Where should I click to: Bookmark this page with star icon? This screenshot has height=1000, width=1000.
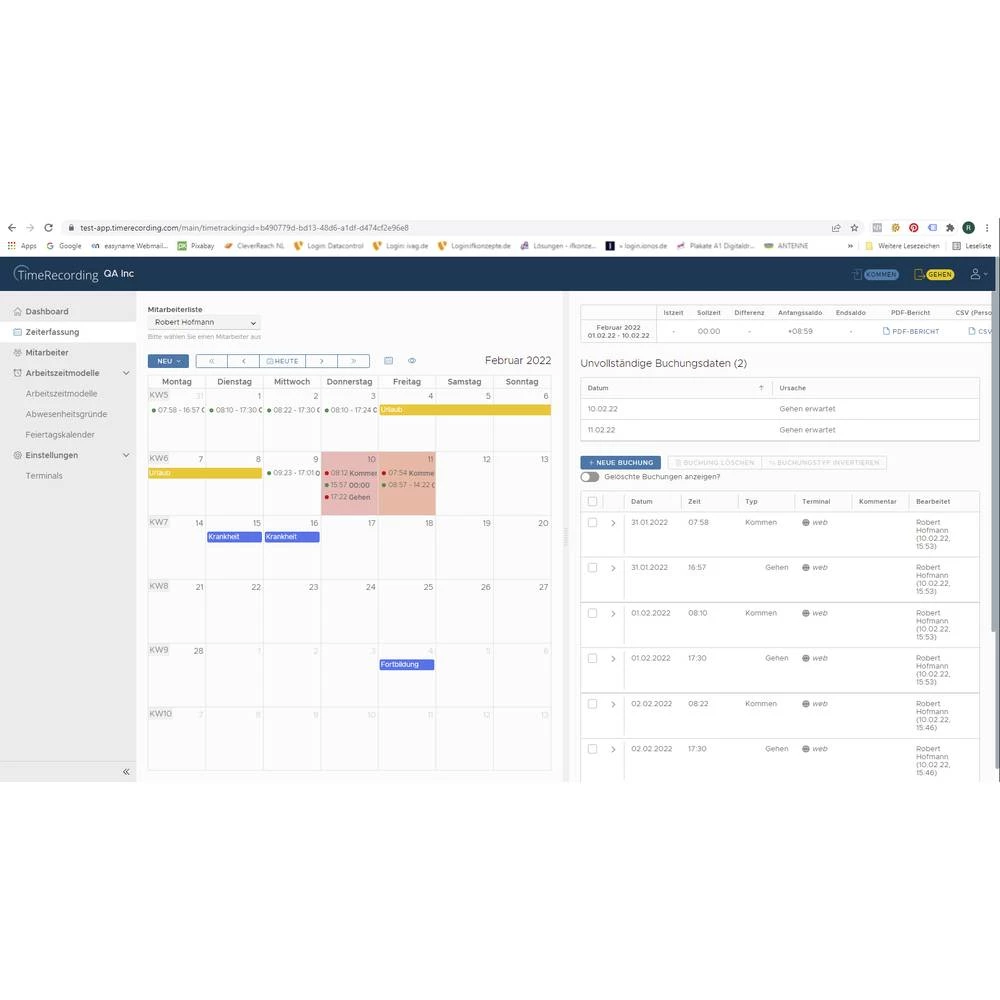pos(854,228)
